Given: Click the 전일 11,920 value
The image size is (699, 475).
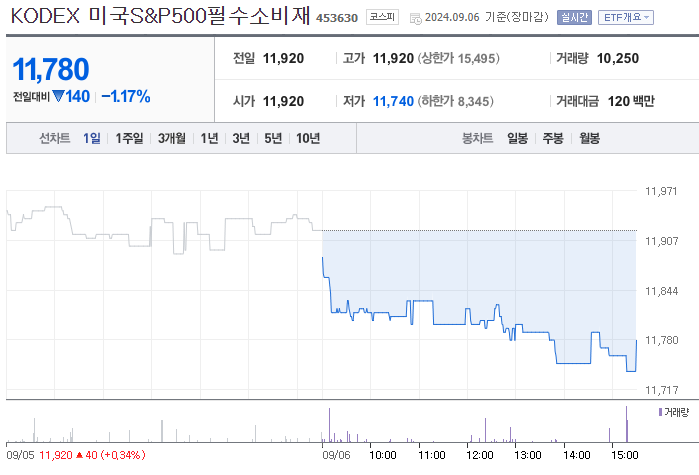Looking at the screenshot, I should 283,58.
